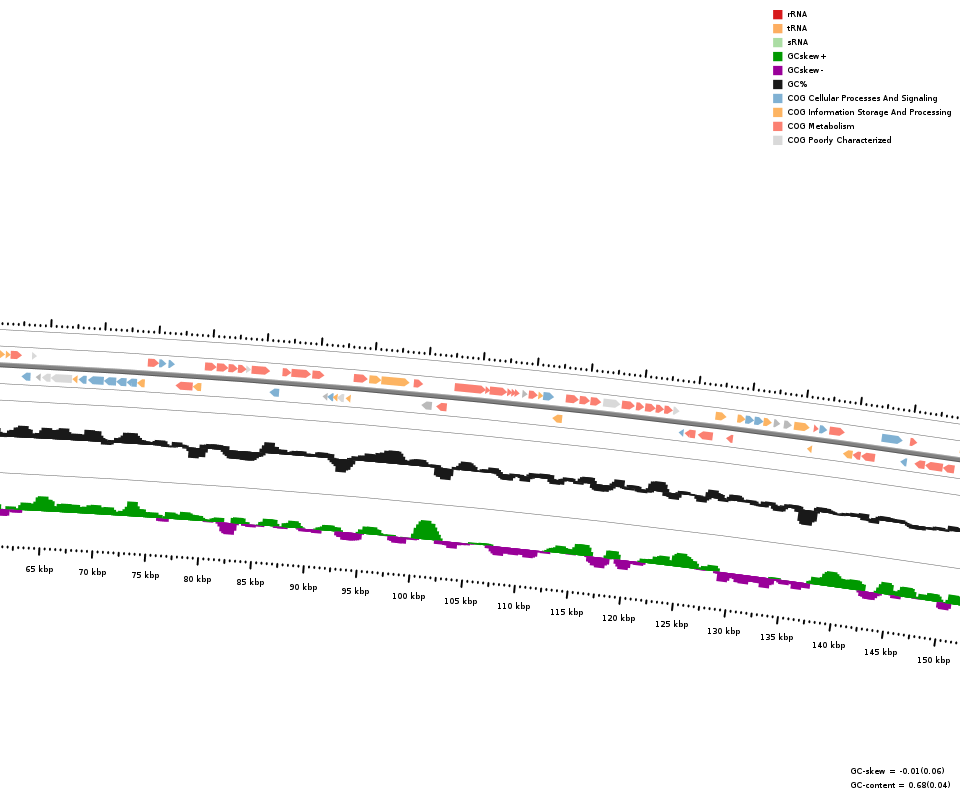Click the tall green GC skew peak near 100 kbp
This screenshot has height=800, width=960.
pos(427,530)
